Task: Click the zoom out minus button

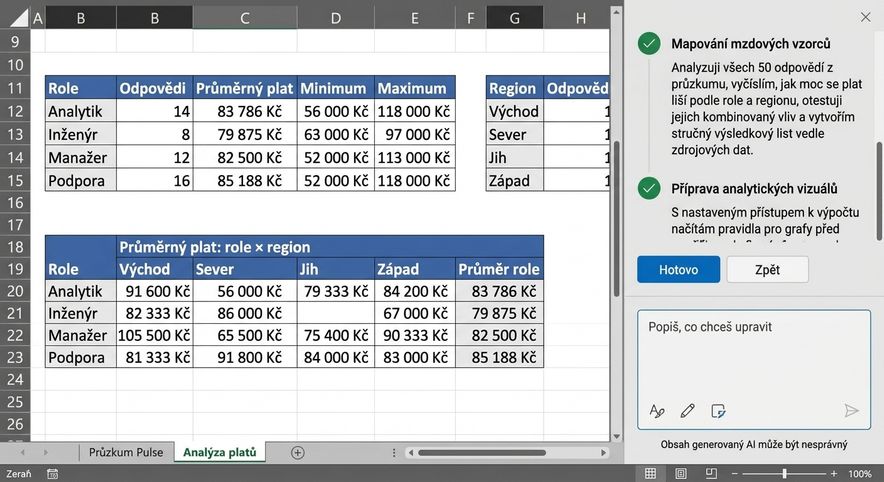Action: click(x=734, y=474)
